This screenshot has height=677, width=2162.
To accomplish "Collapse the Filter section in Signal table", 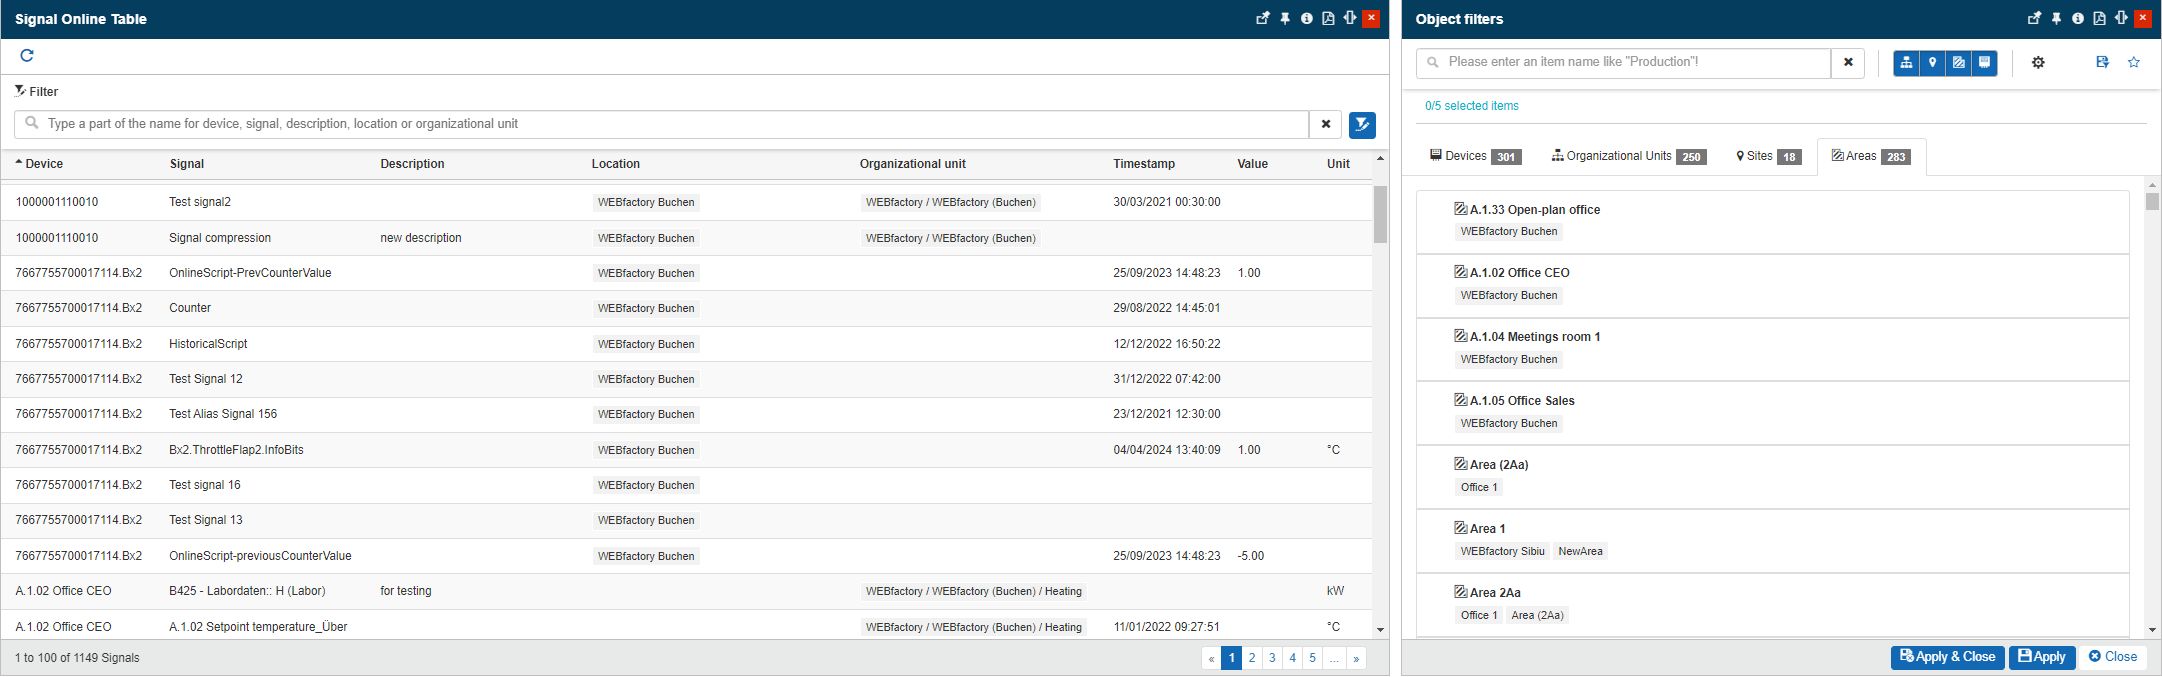I will click(37, 91).
